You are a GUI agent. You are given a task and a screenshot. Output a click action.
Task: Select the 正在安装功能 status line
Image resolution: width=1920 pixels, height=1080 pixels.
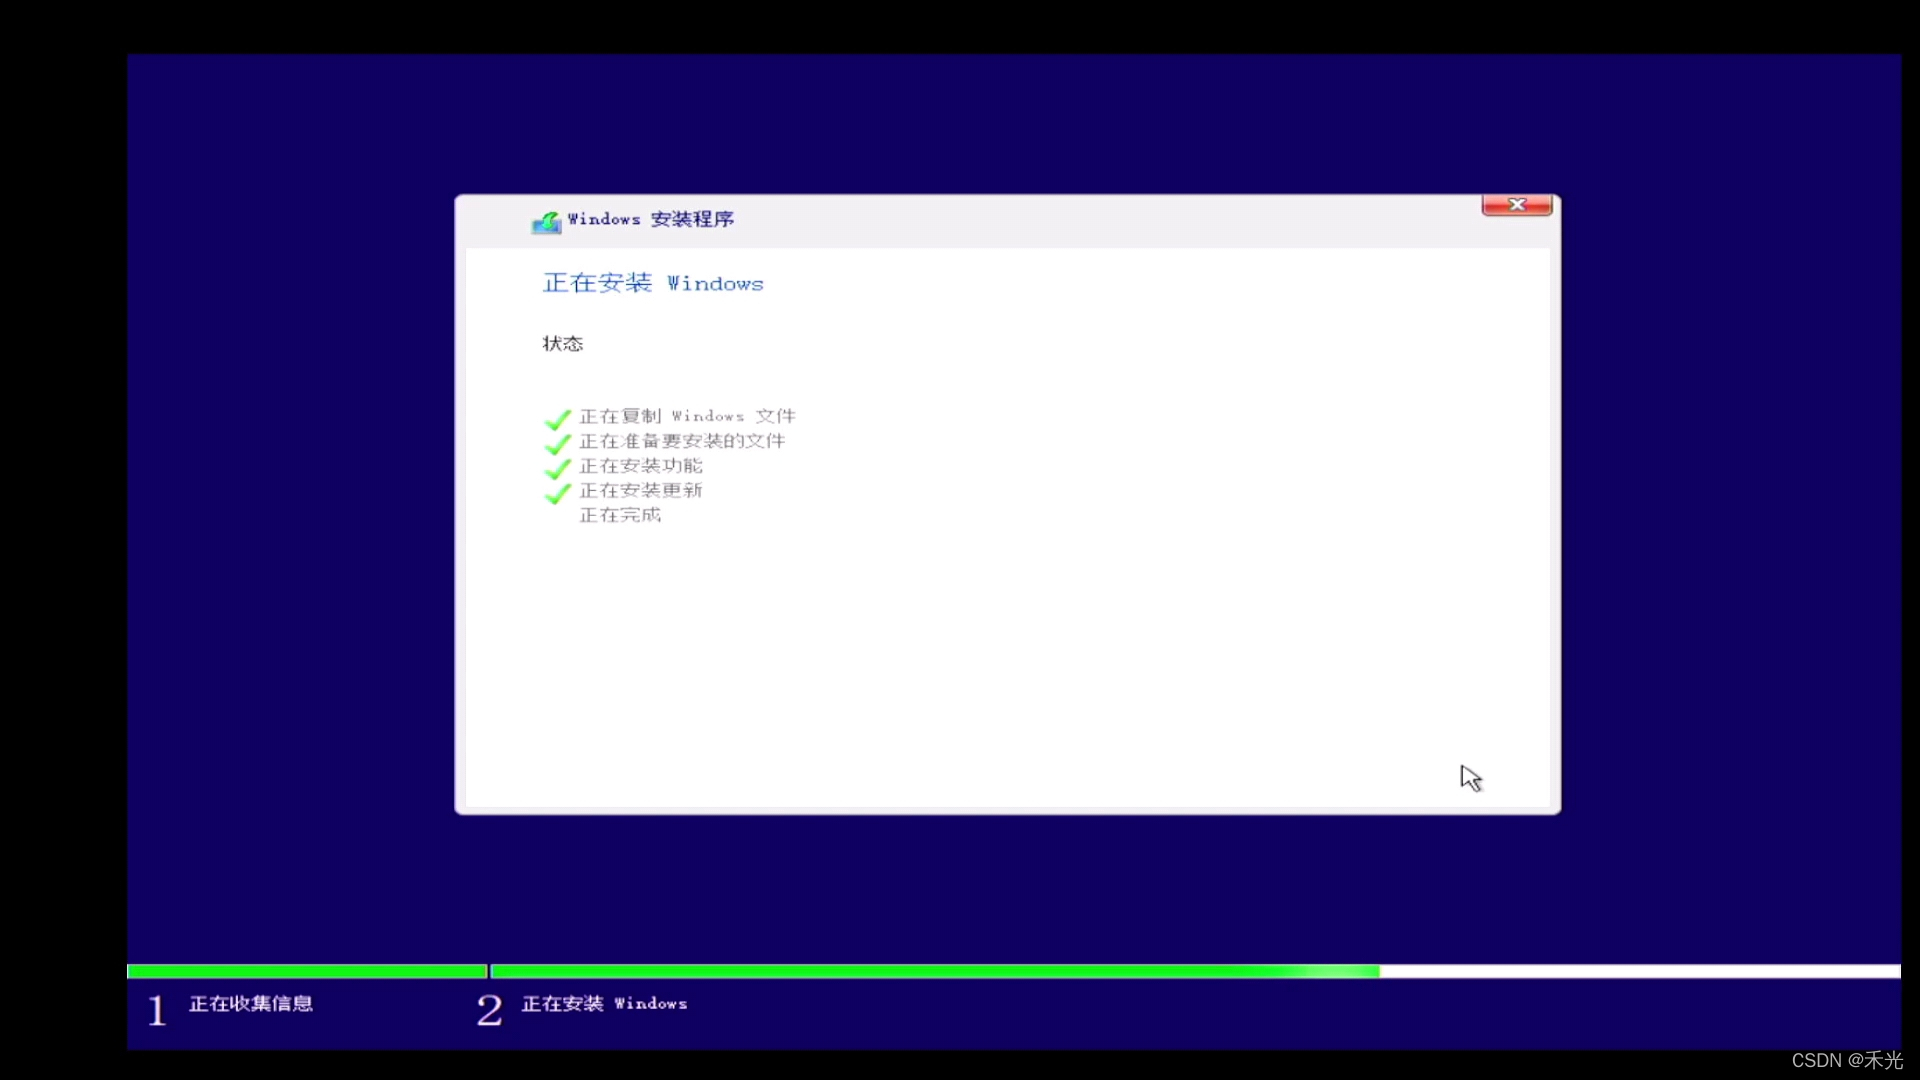[x=641, y=466]
